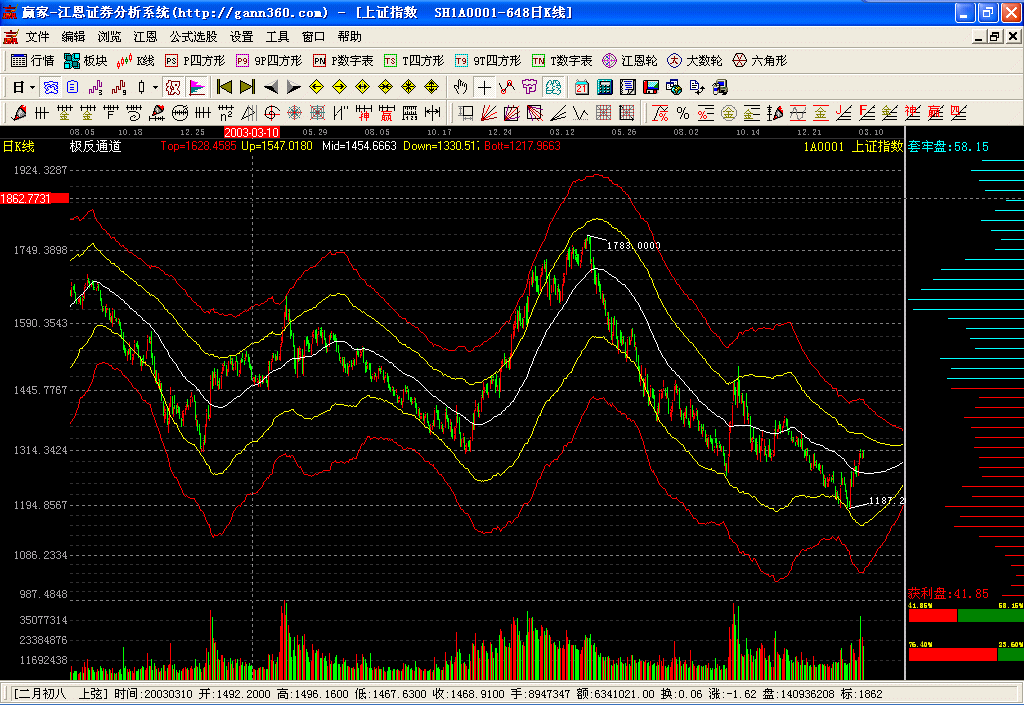Expand the candlestick chart type dropdown arrow
Viewport: 1024px width, 705px height.
156,87
